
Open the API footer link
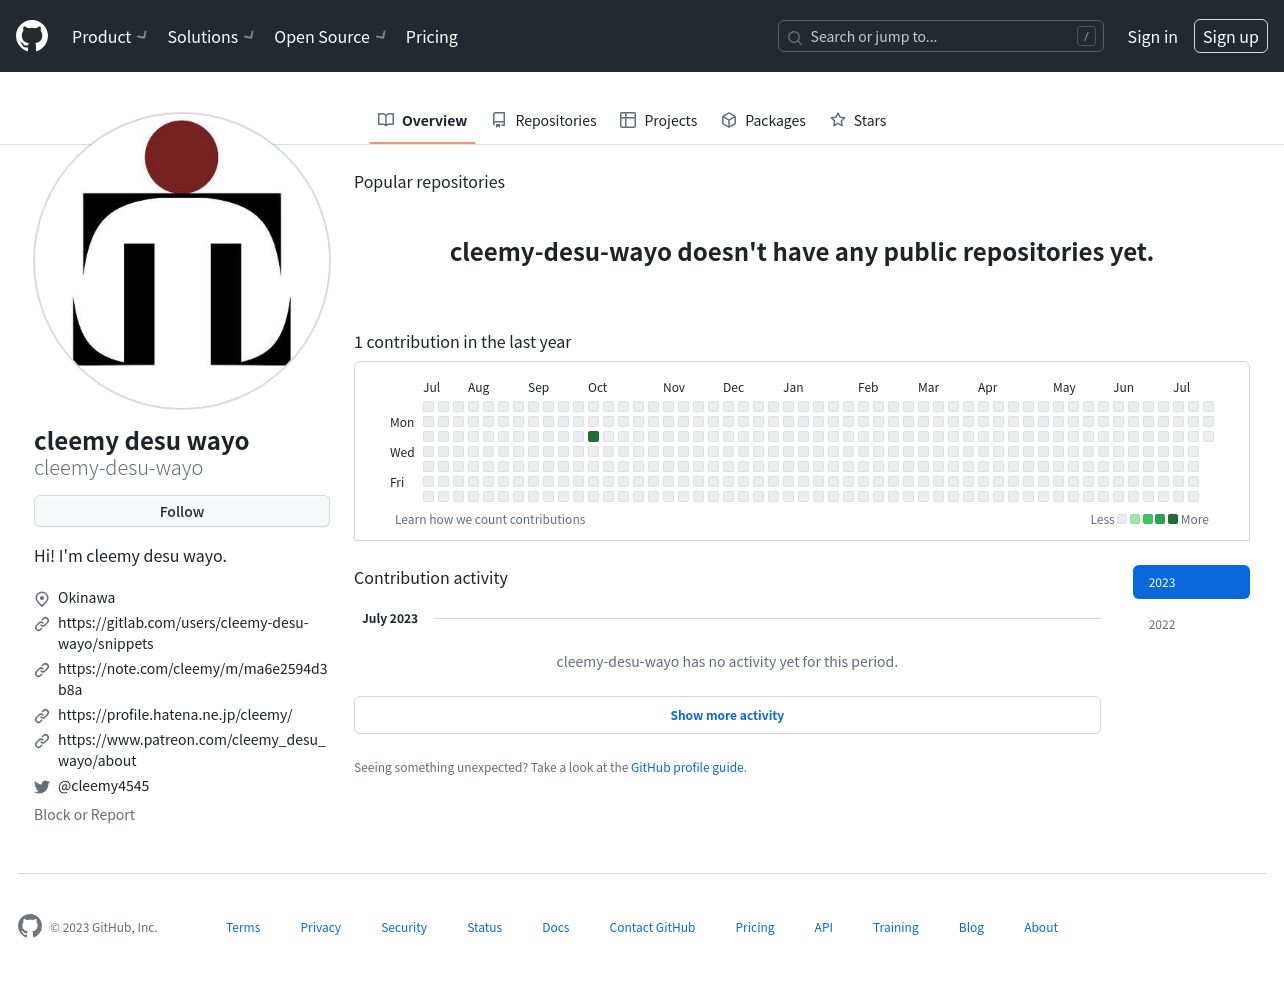click(x=823, y=928)
